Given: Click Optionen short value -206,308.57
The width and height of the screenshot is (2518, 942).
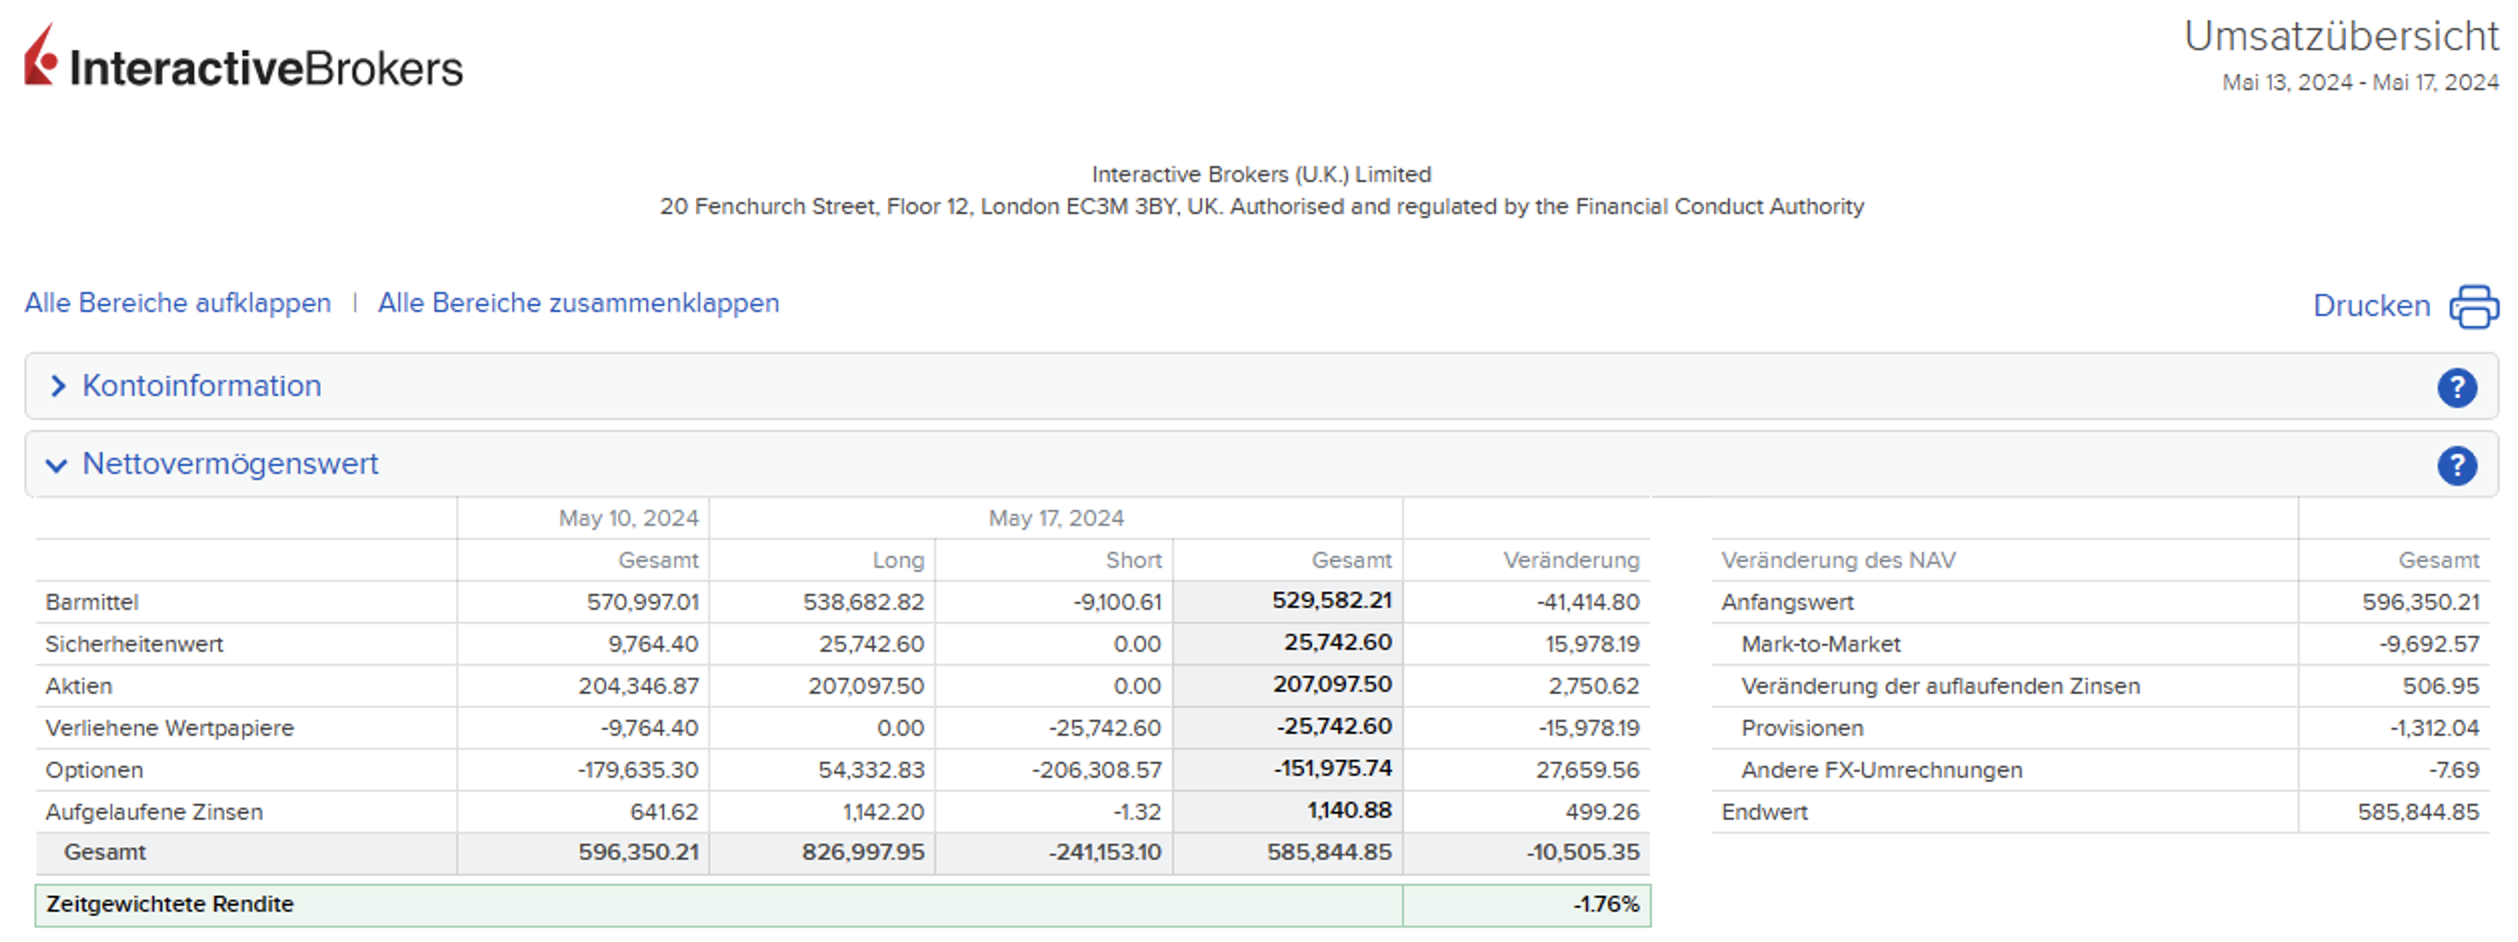Looking at the screenshot, I should click(1096, 770).
